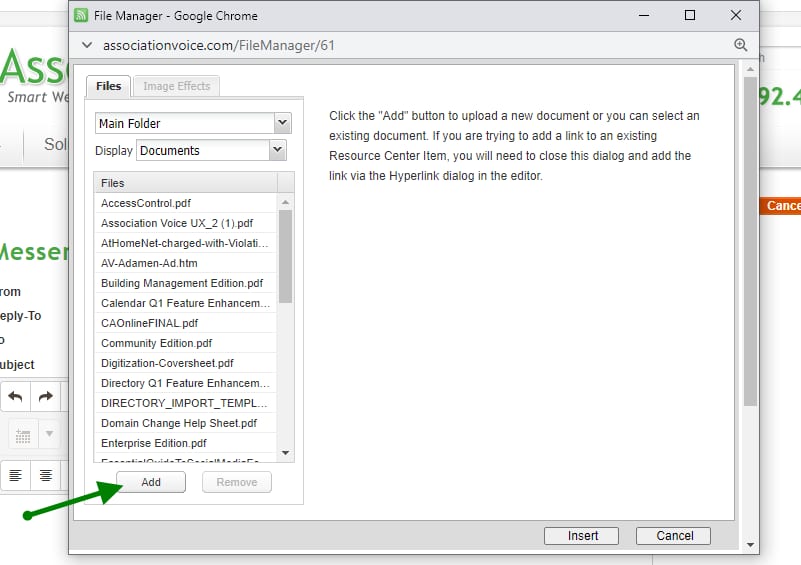Viewport: 801px width, 565px height.
Task: Select Community Edition.pdf
Action: click(186, 343)
